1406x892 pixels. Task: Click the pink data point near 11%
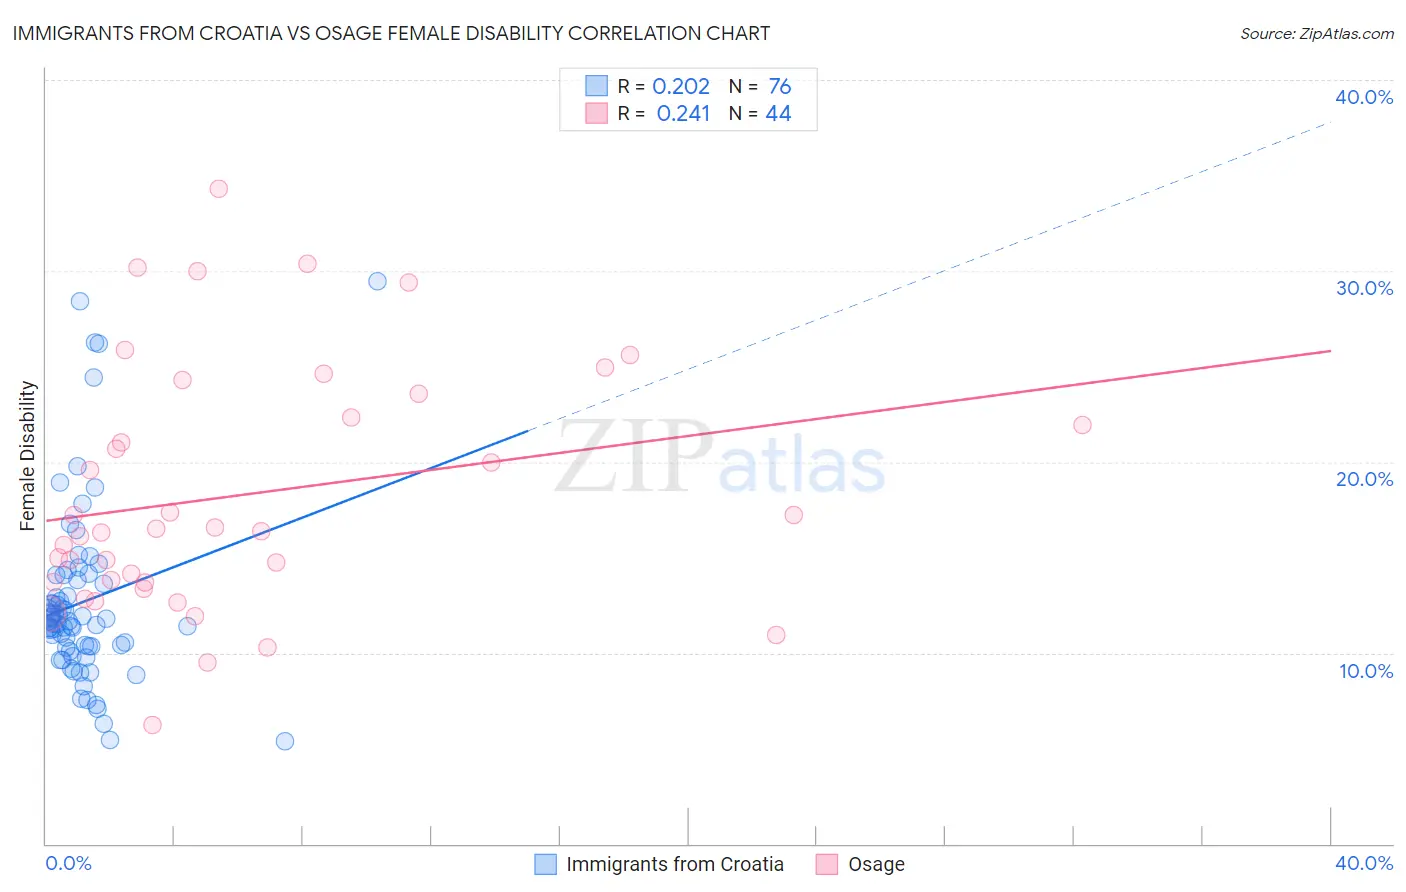pos(776,635)
